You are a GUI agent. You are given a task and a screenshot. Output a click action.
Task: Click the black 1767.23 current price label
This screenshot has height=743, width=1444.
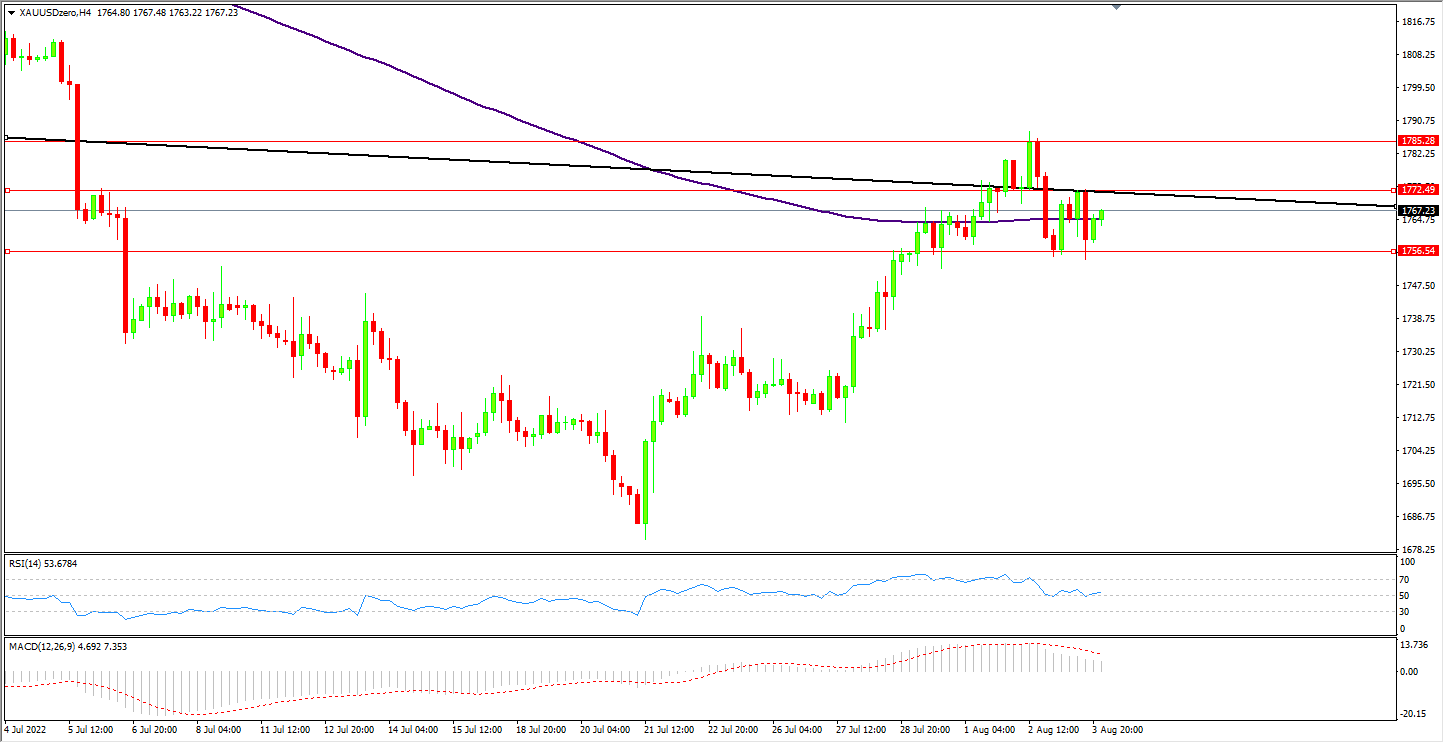pos(1419,210)
